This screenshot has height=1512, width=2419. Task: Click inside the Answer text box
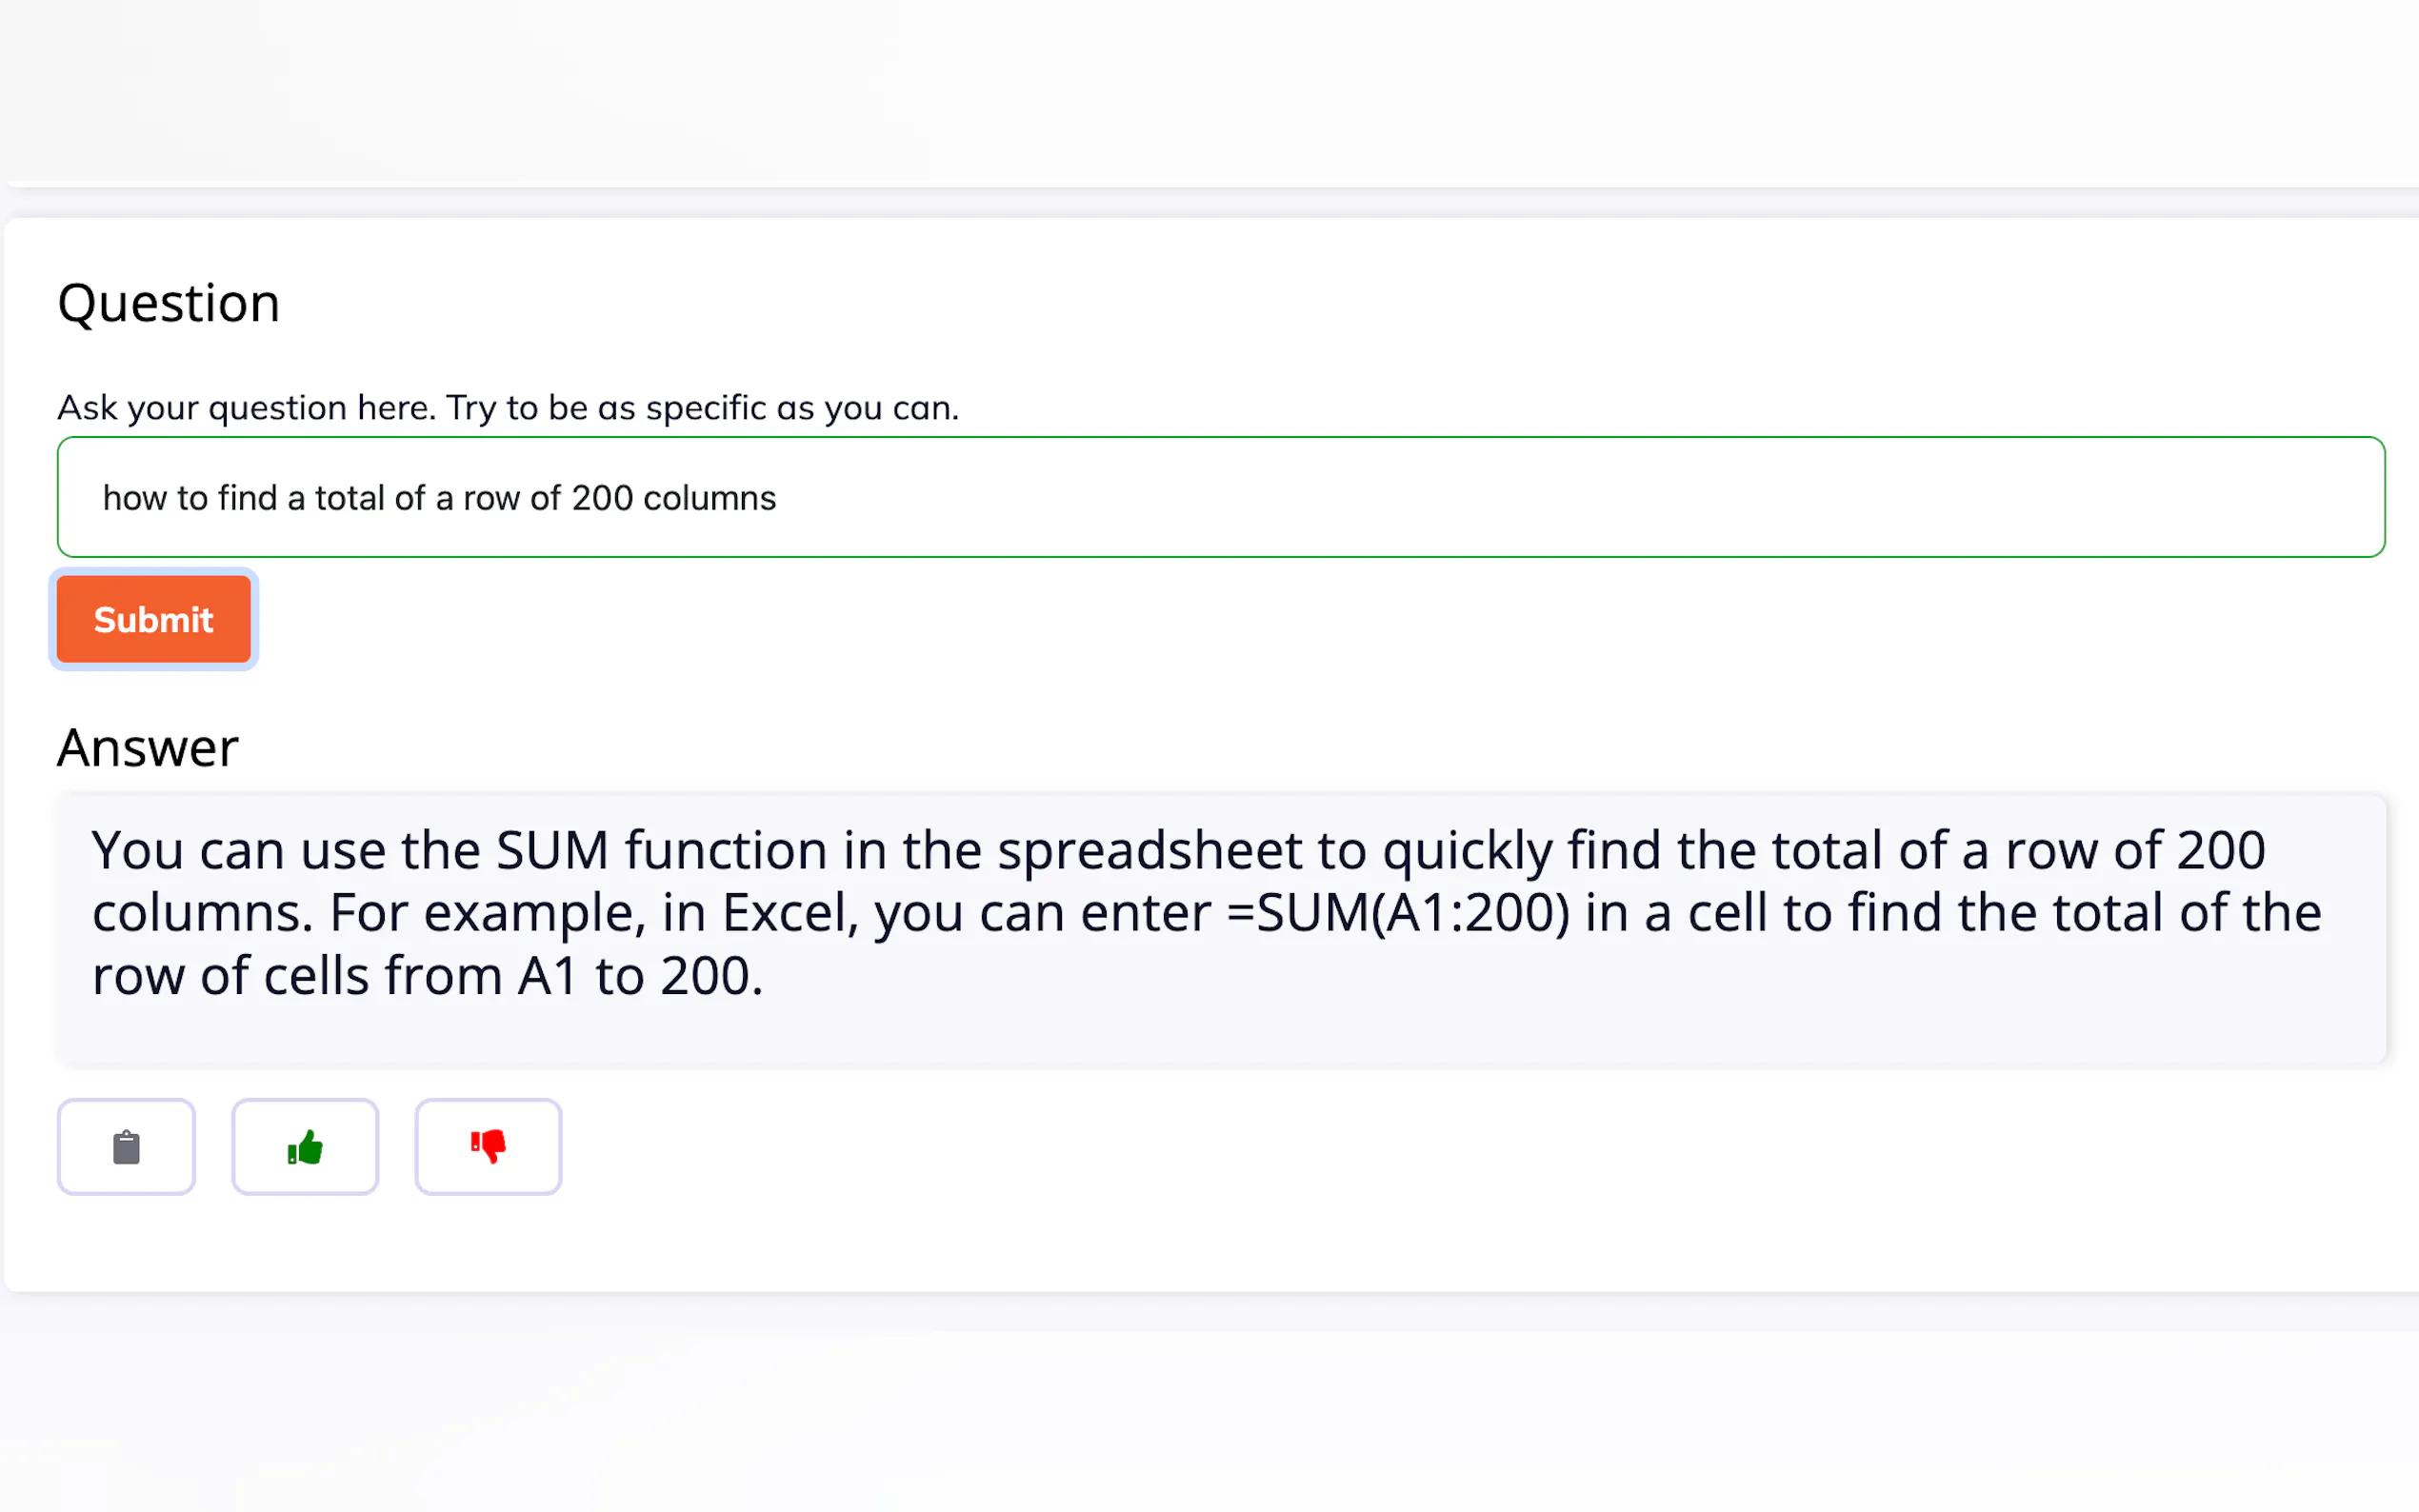pyautogui.click(x=1220, y=1030)
